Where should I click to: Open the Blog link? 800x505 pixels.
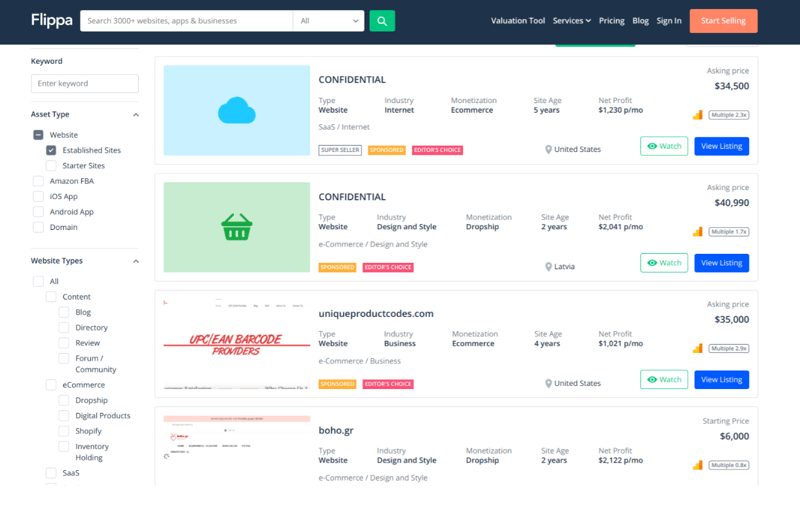click(x=640, y=21)
